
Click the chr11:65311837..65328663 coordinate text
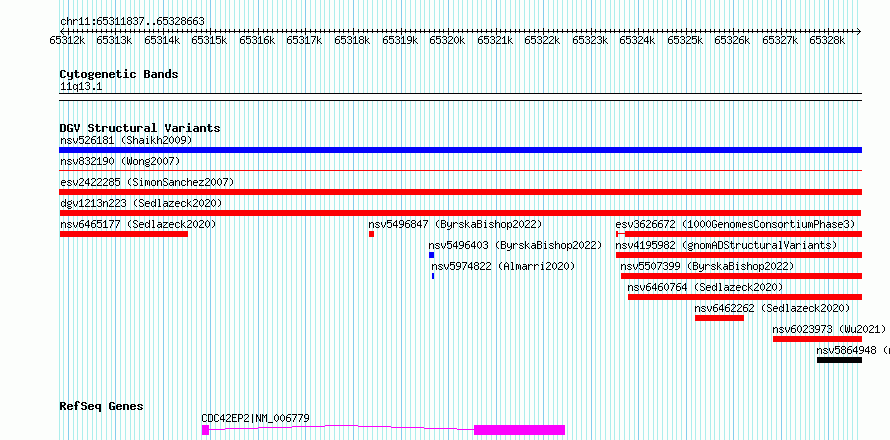132,22
